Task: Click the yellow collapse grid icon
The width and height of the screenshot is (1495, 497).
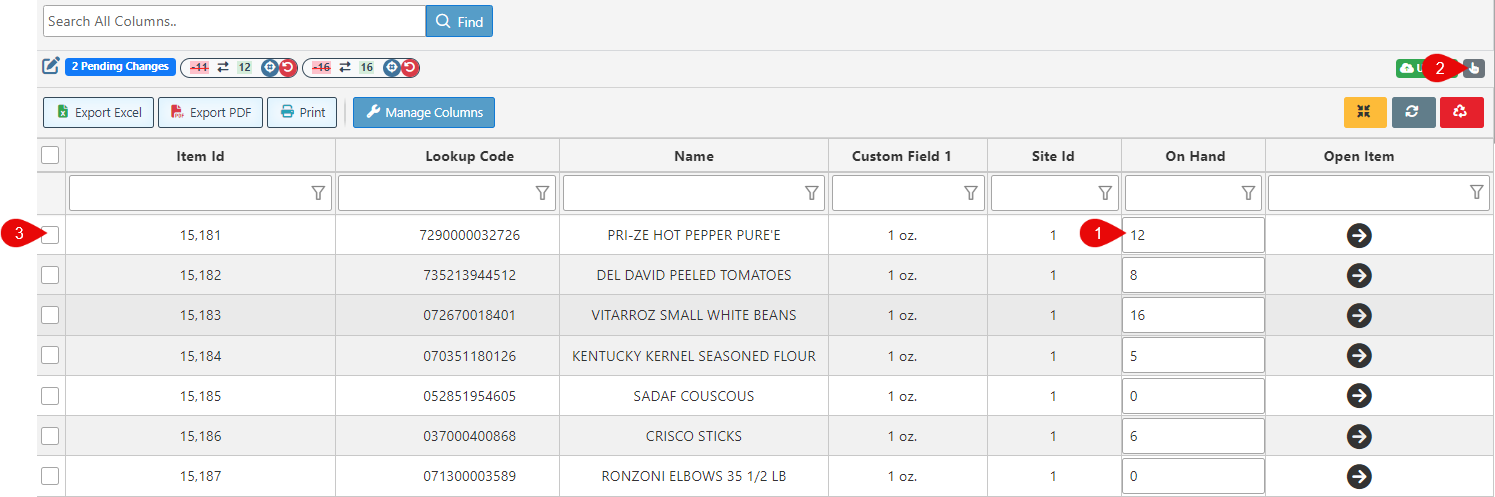Action: tap(1364, 112)
